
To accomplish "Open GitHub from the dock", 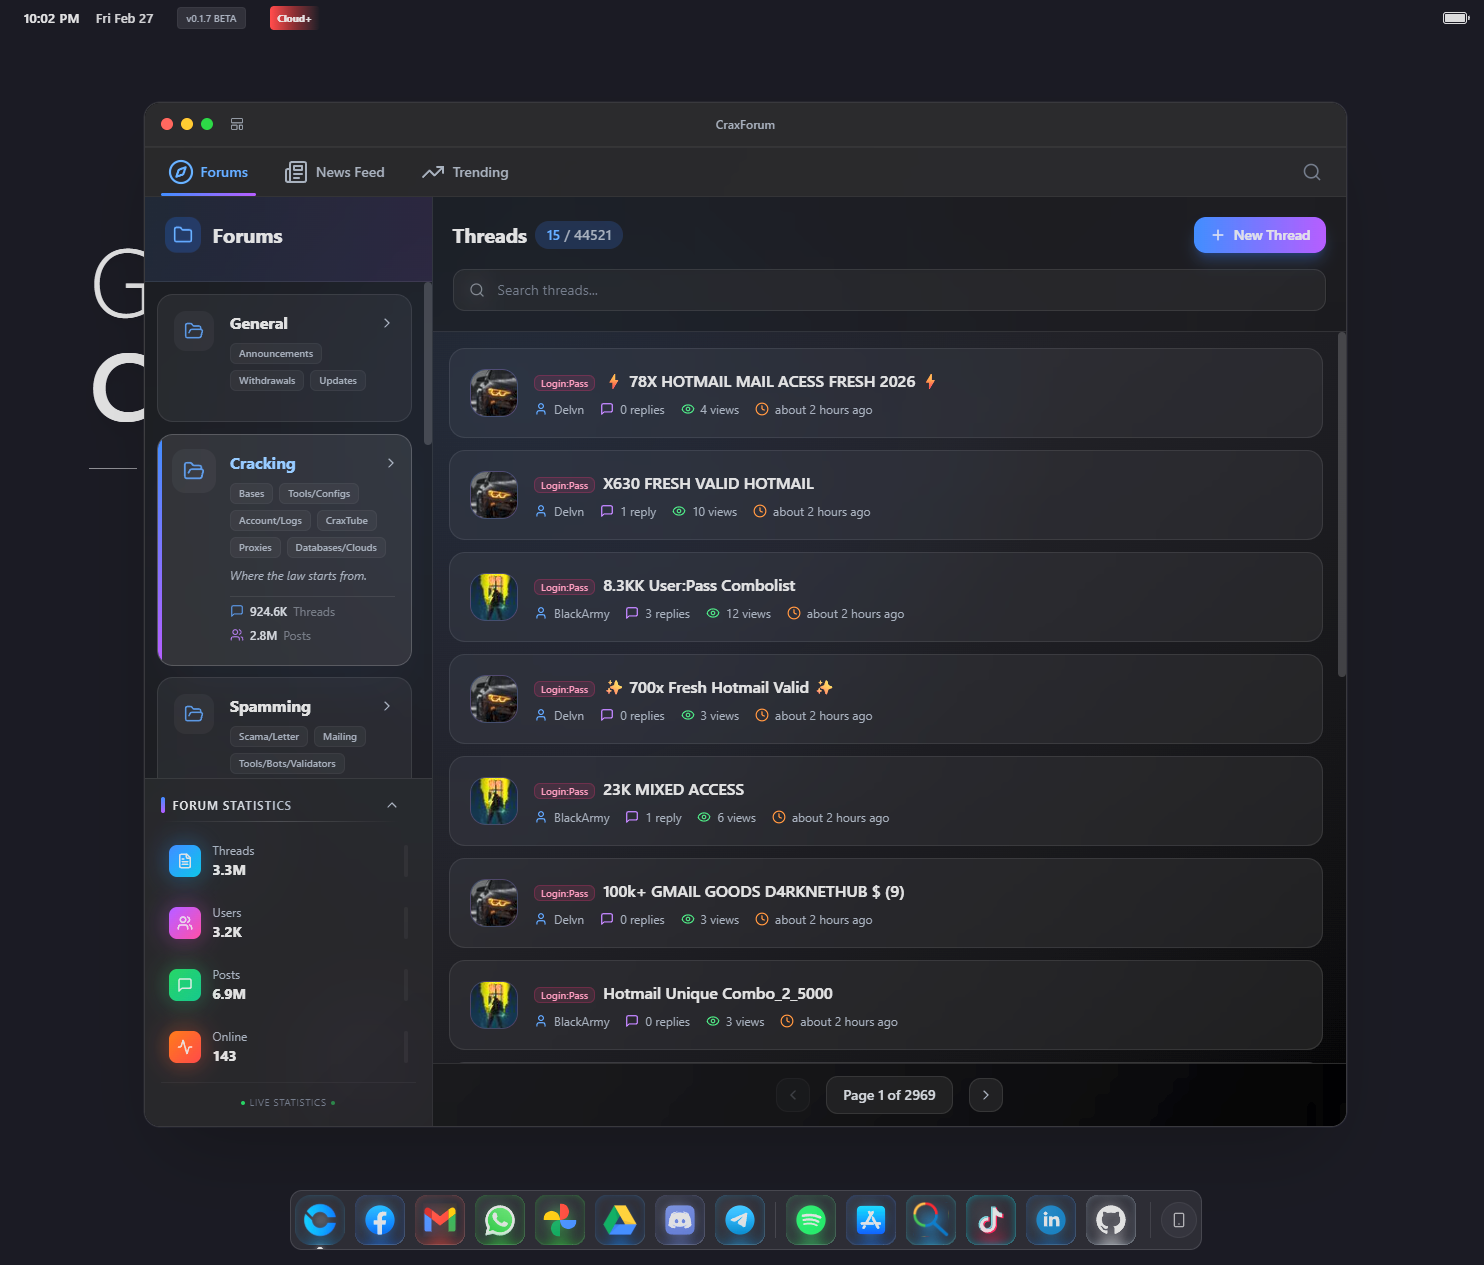I will tap(1111, 1220).
